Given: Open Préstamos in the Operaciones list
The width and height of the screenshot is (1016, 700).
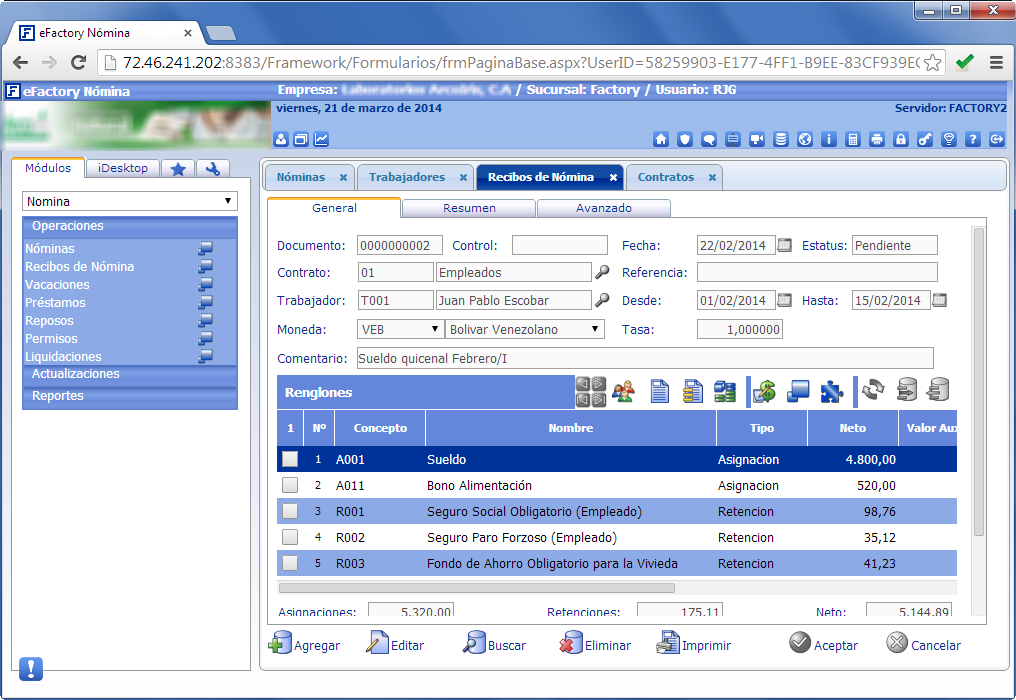Looking at the screenshot, I should [x=55, y=303].
